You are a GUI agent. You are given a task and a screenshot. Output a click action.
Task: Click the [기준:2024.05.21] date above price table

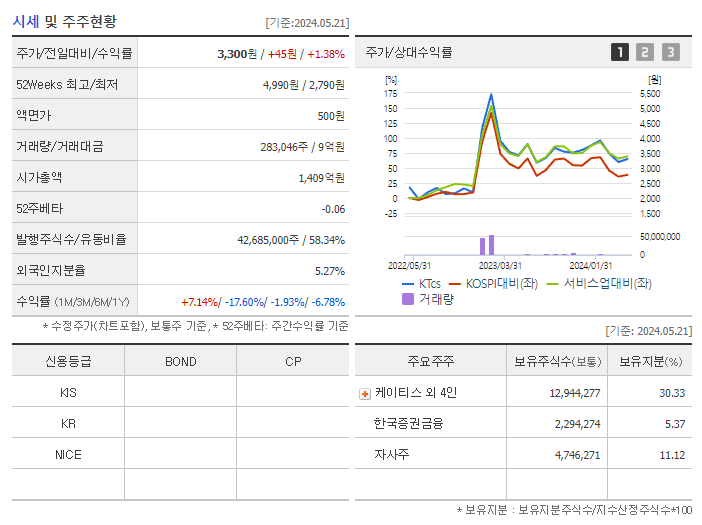click(x=307, y=23)
